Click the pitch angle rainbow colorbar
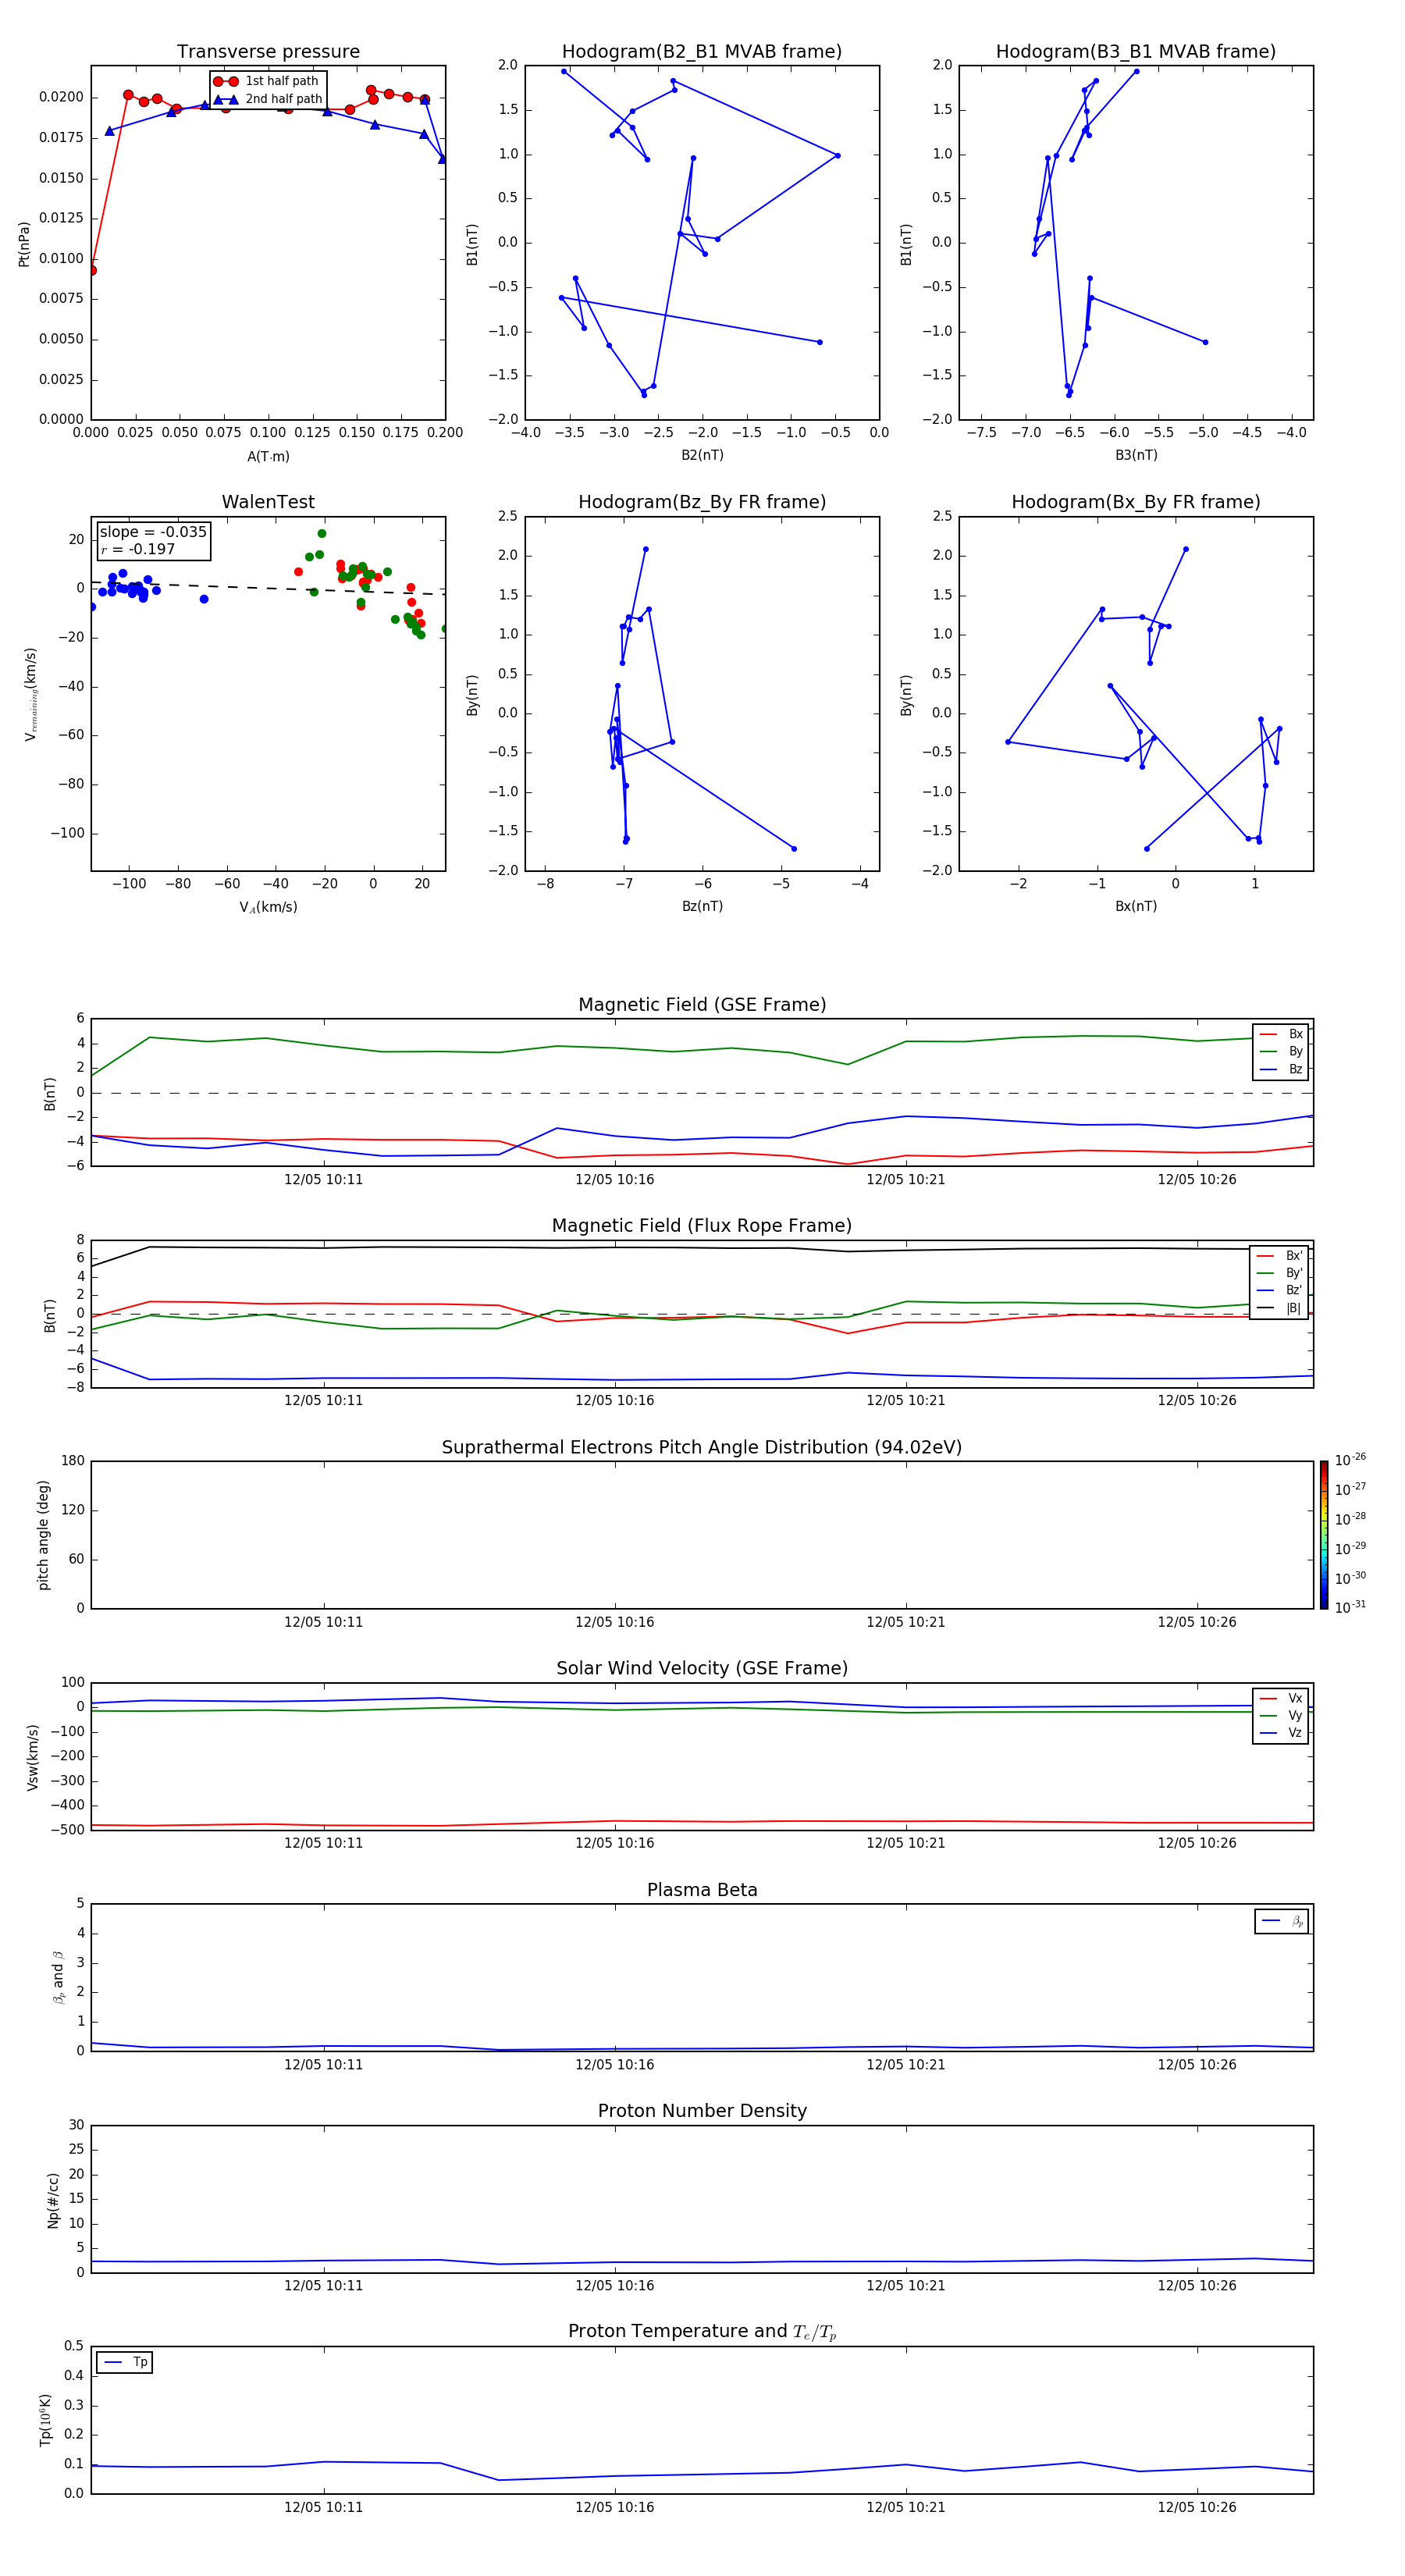Image resolution: width=1405 pixels, height=2576 pixels. pos(1324,1535)
